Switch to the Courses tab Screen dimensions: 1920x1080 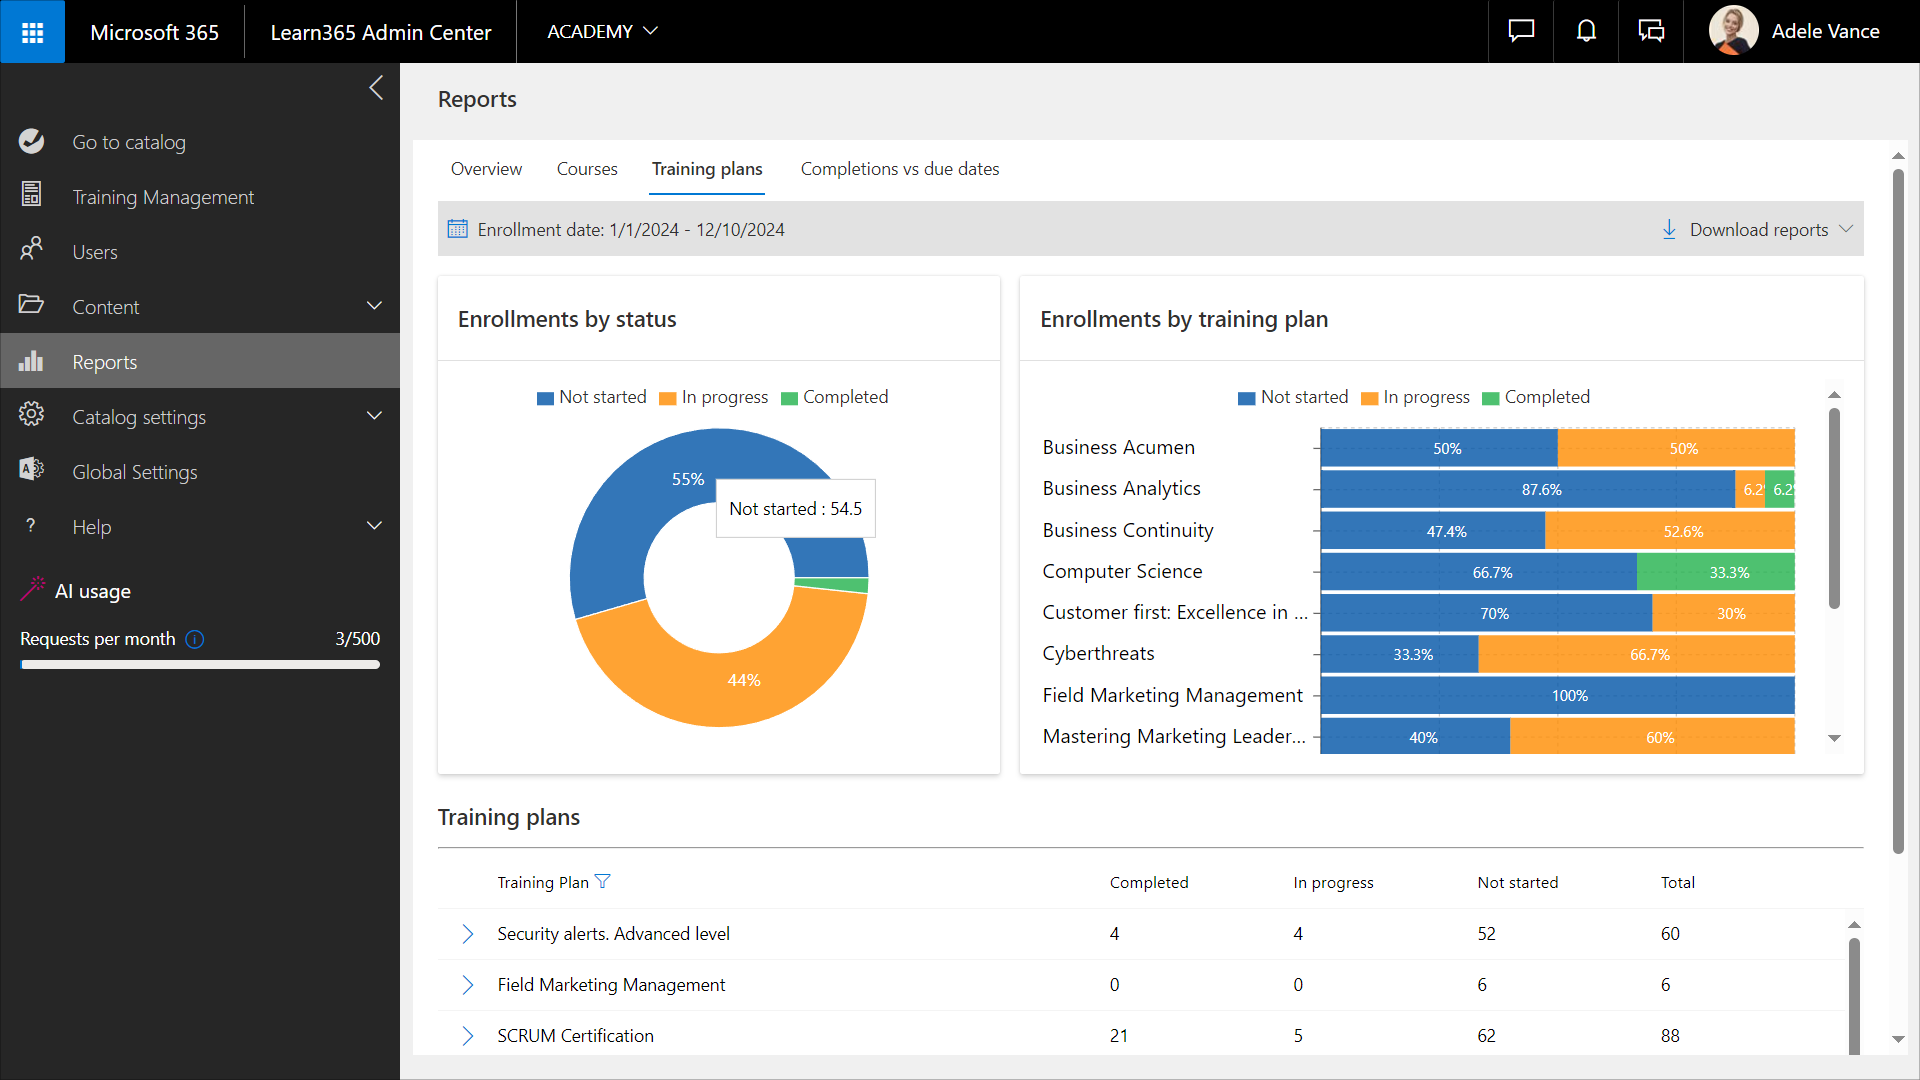click(587, 169)
